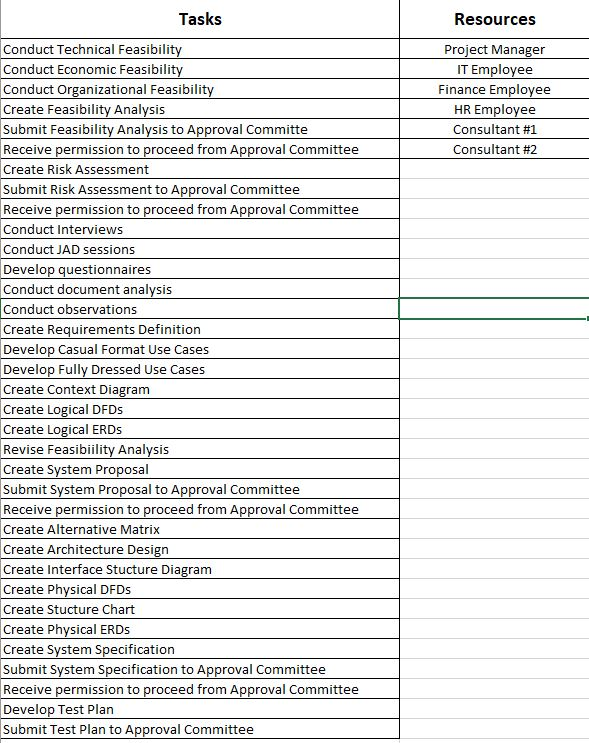Select the Create Logical DFDs cell
The image size is (589, 743).
[x=200, y=409]
